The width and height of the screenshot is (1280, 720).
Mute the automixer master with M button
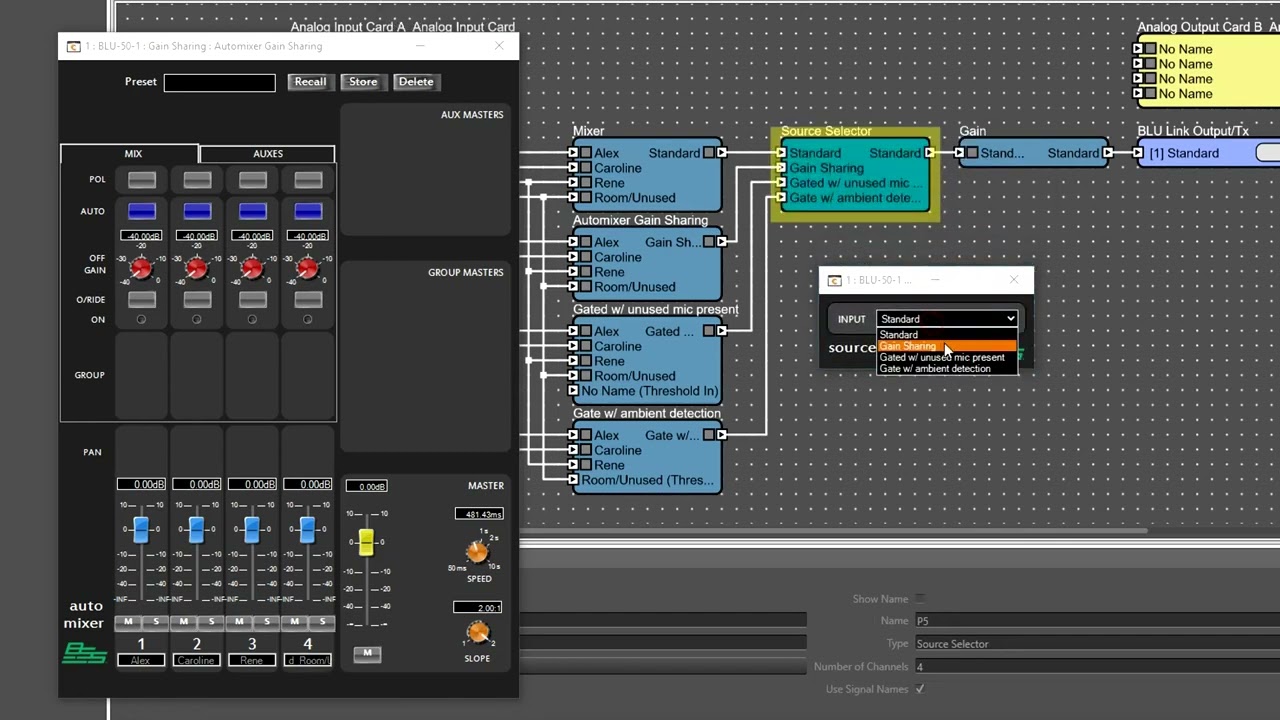[367, 653]
